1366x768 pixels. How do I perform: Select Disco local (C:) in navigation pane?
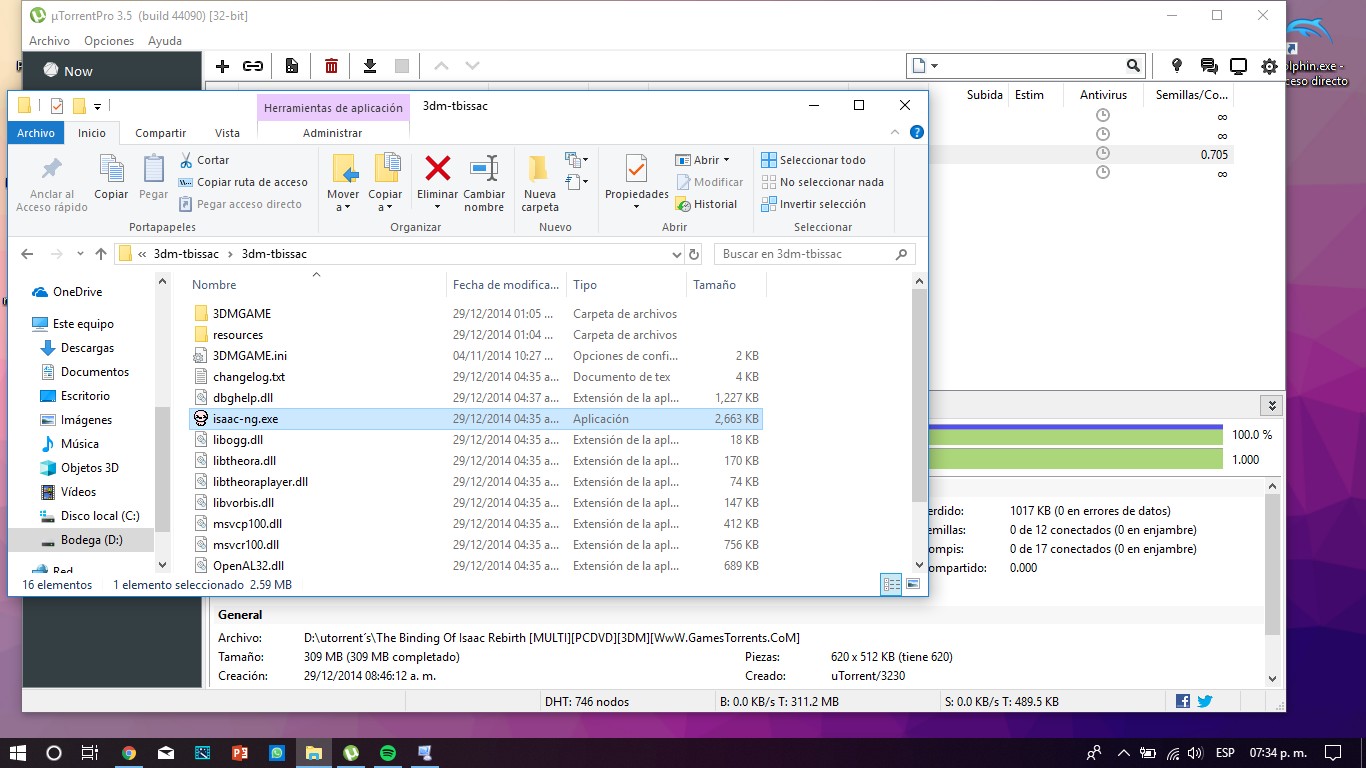[100, 516]
